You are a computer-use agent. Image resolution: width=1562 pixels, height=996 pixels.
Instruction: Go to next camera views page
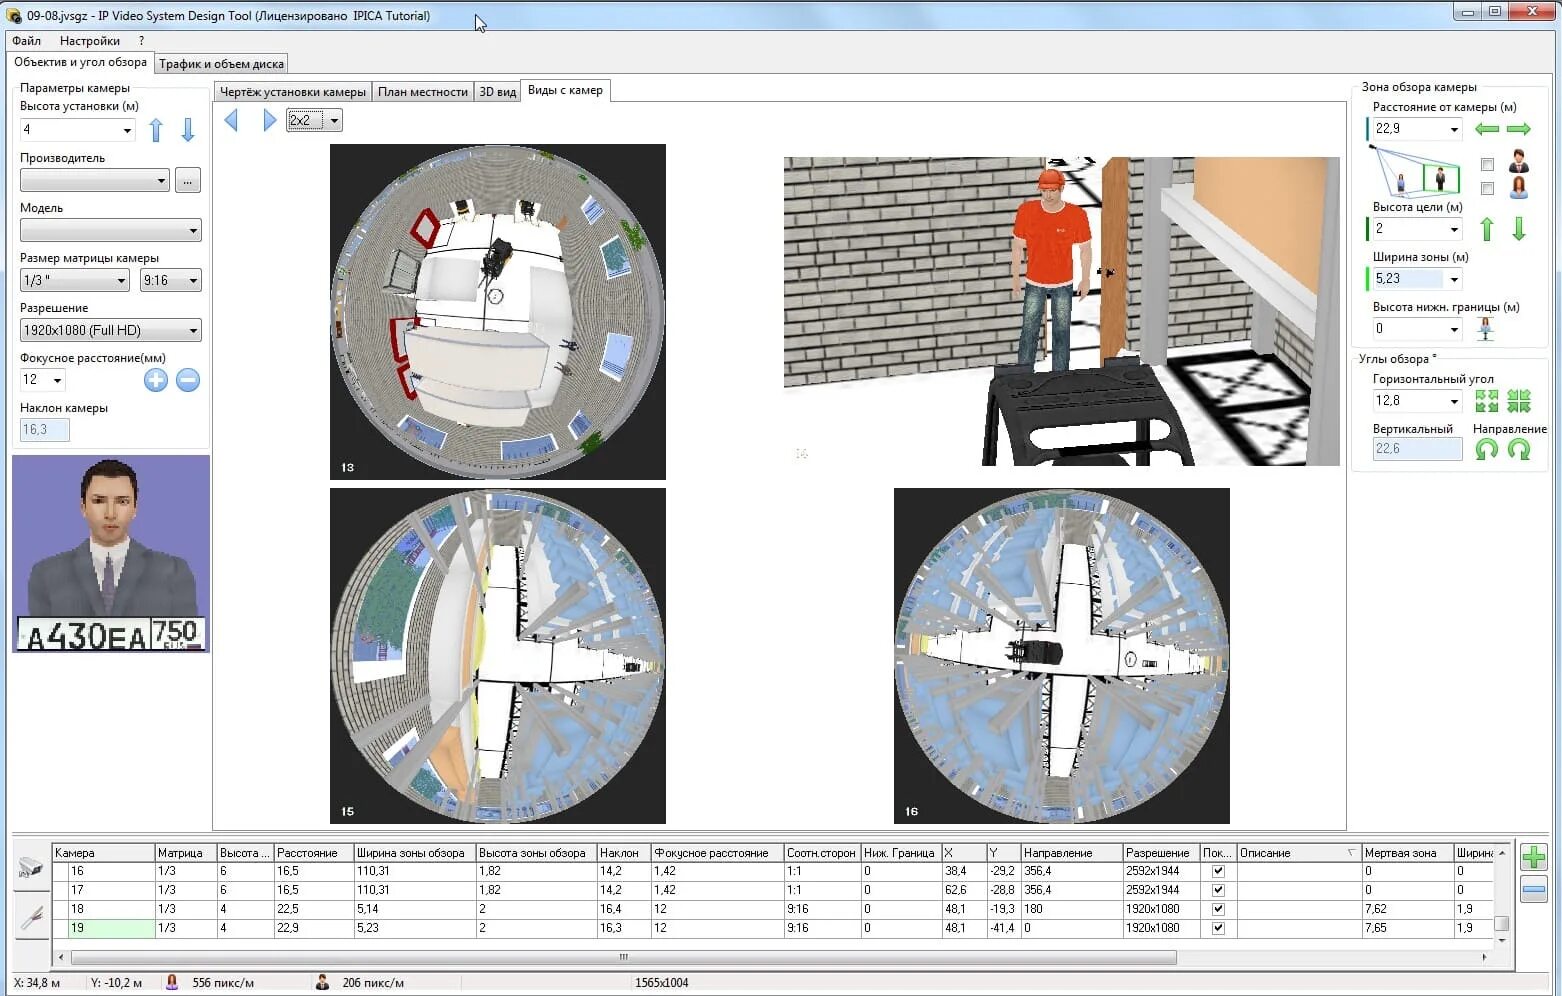pyautogui.click(x=269, y=120)
